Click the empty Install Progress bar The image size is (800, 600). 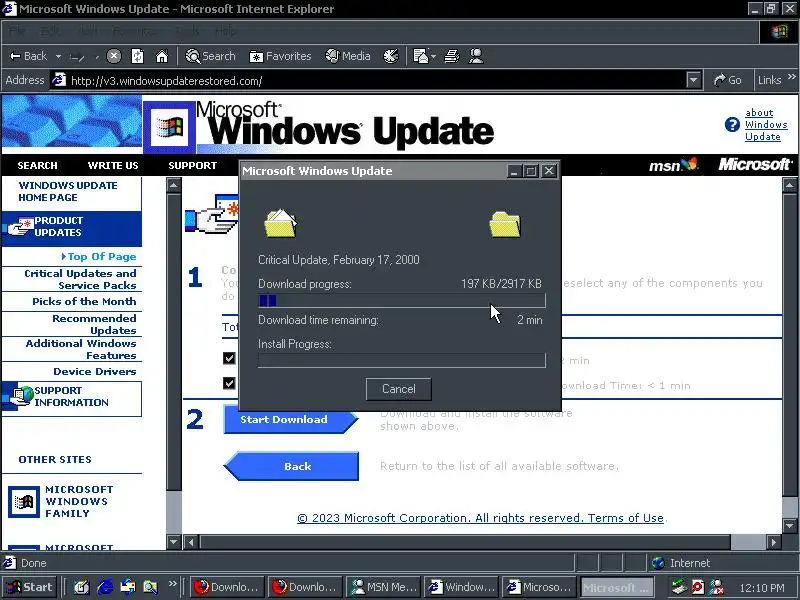pyautogui.click(x=402, y=360)
